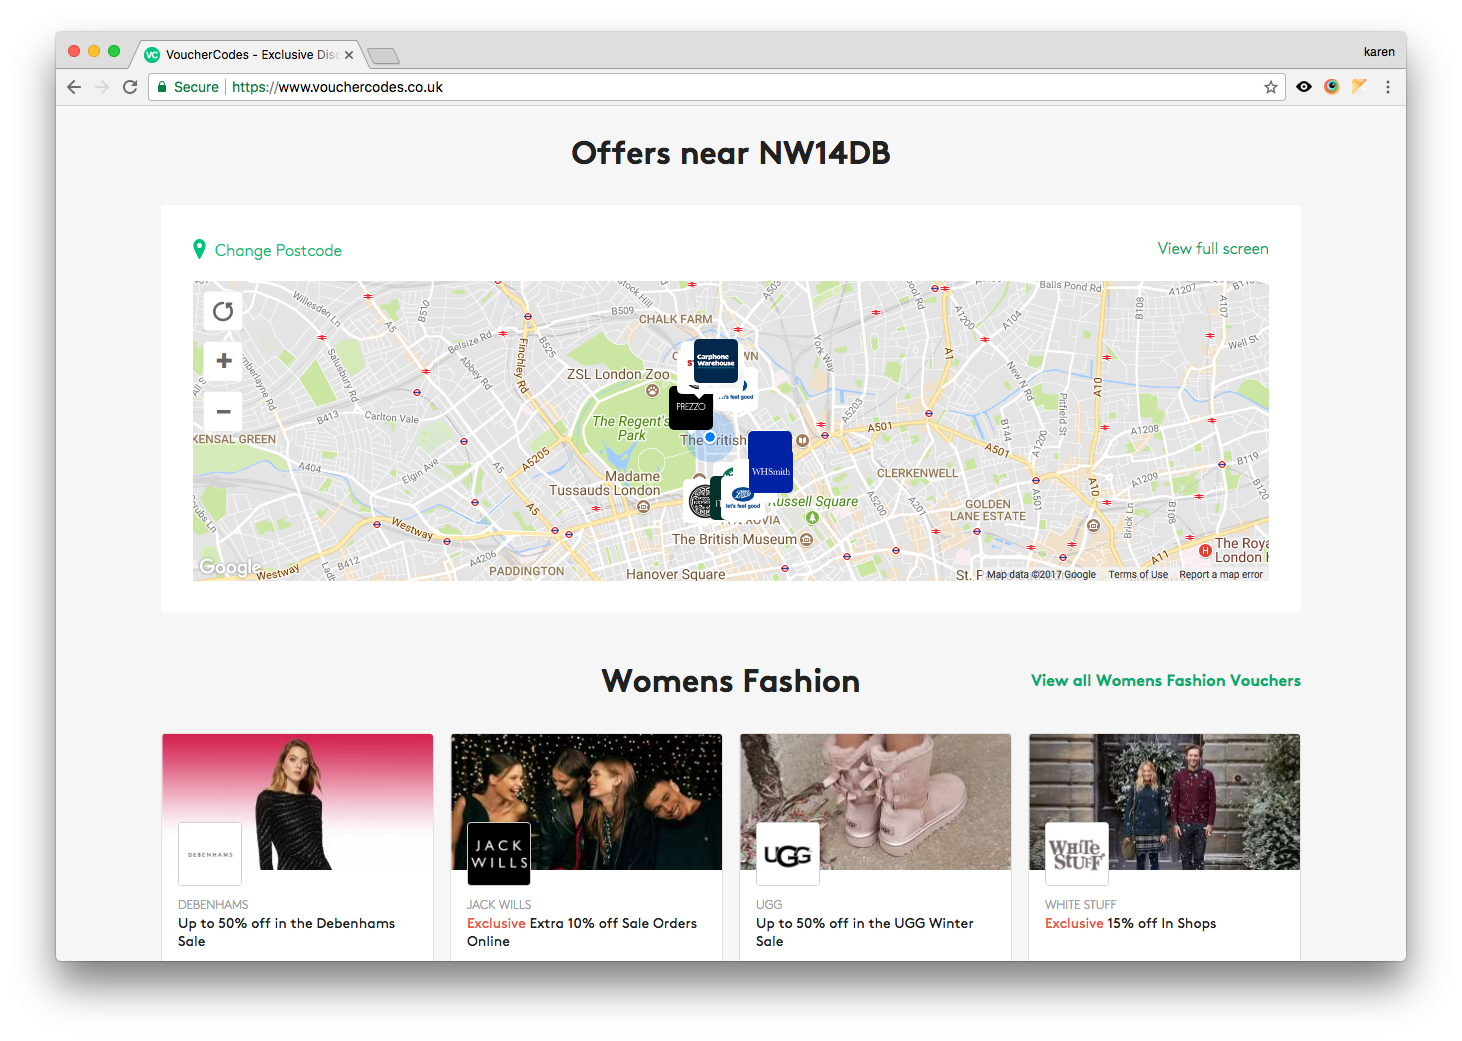
Task: Click the Google logo on the map
Action: click(230, 567)
